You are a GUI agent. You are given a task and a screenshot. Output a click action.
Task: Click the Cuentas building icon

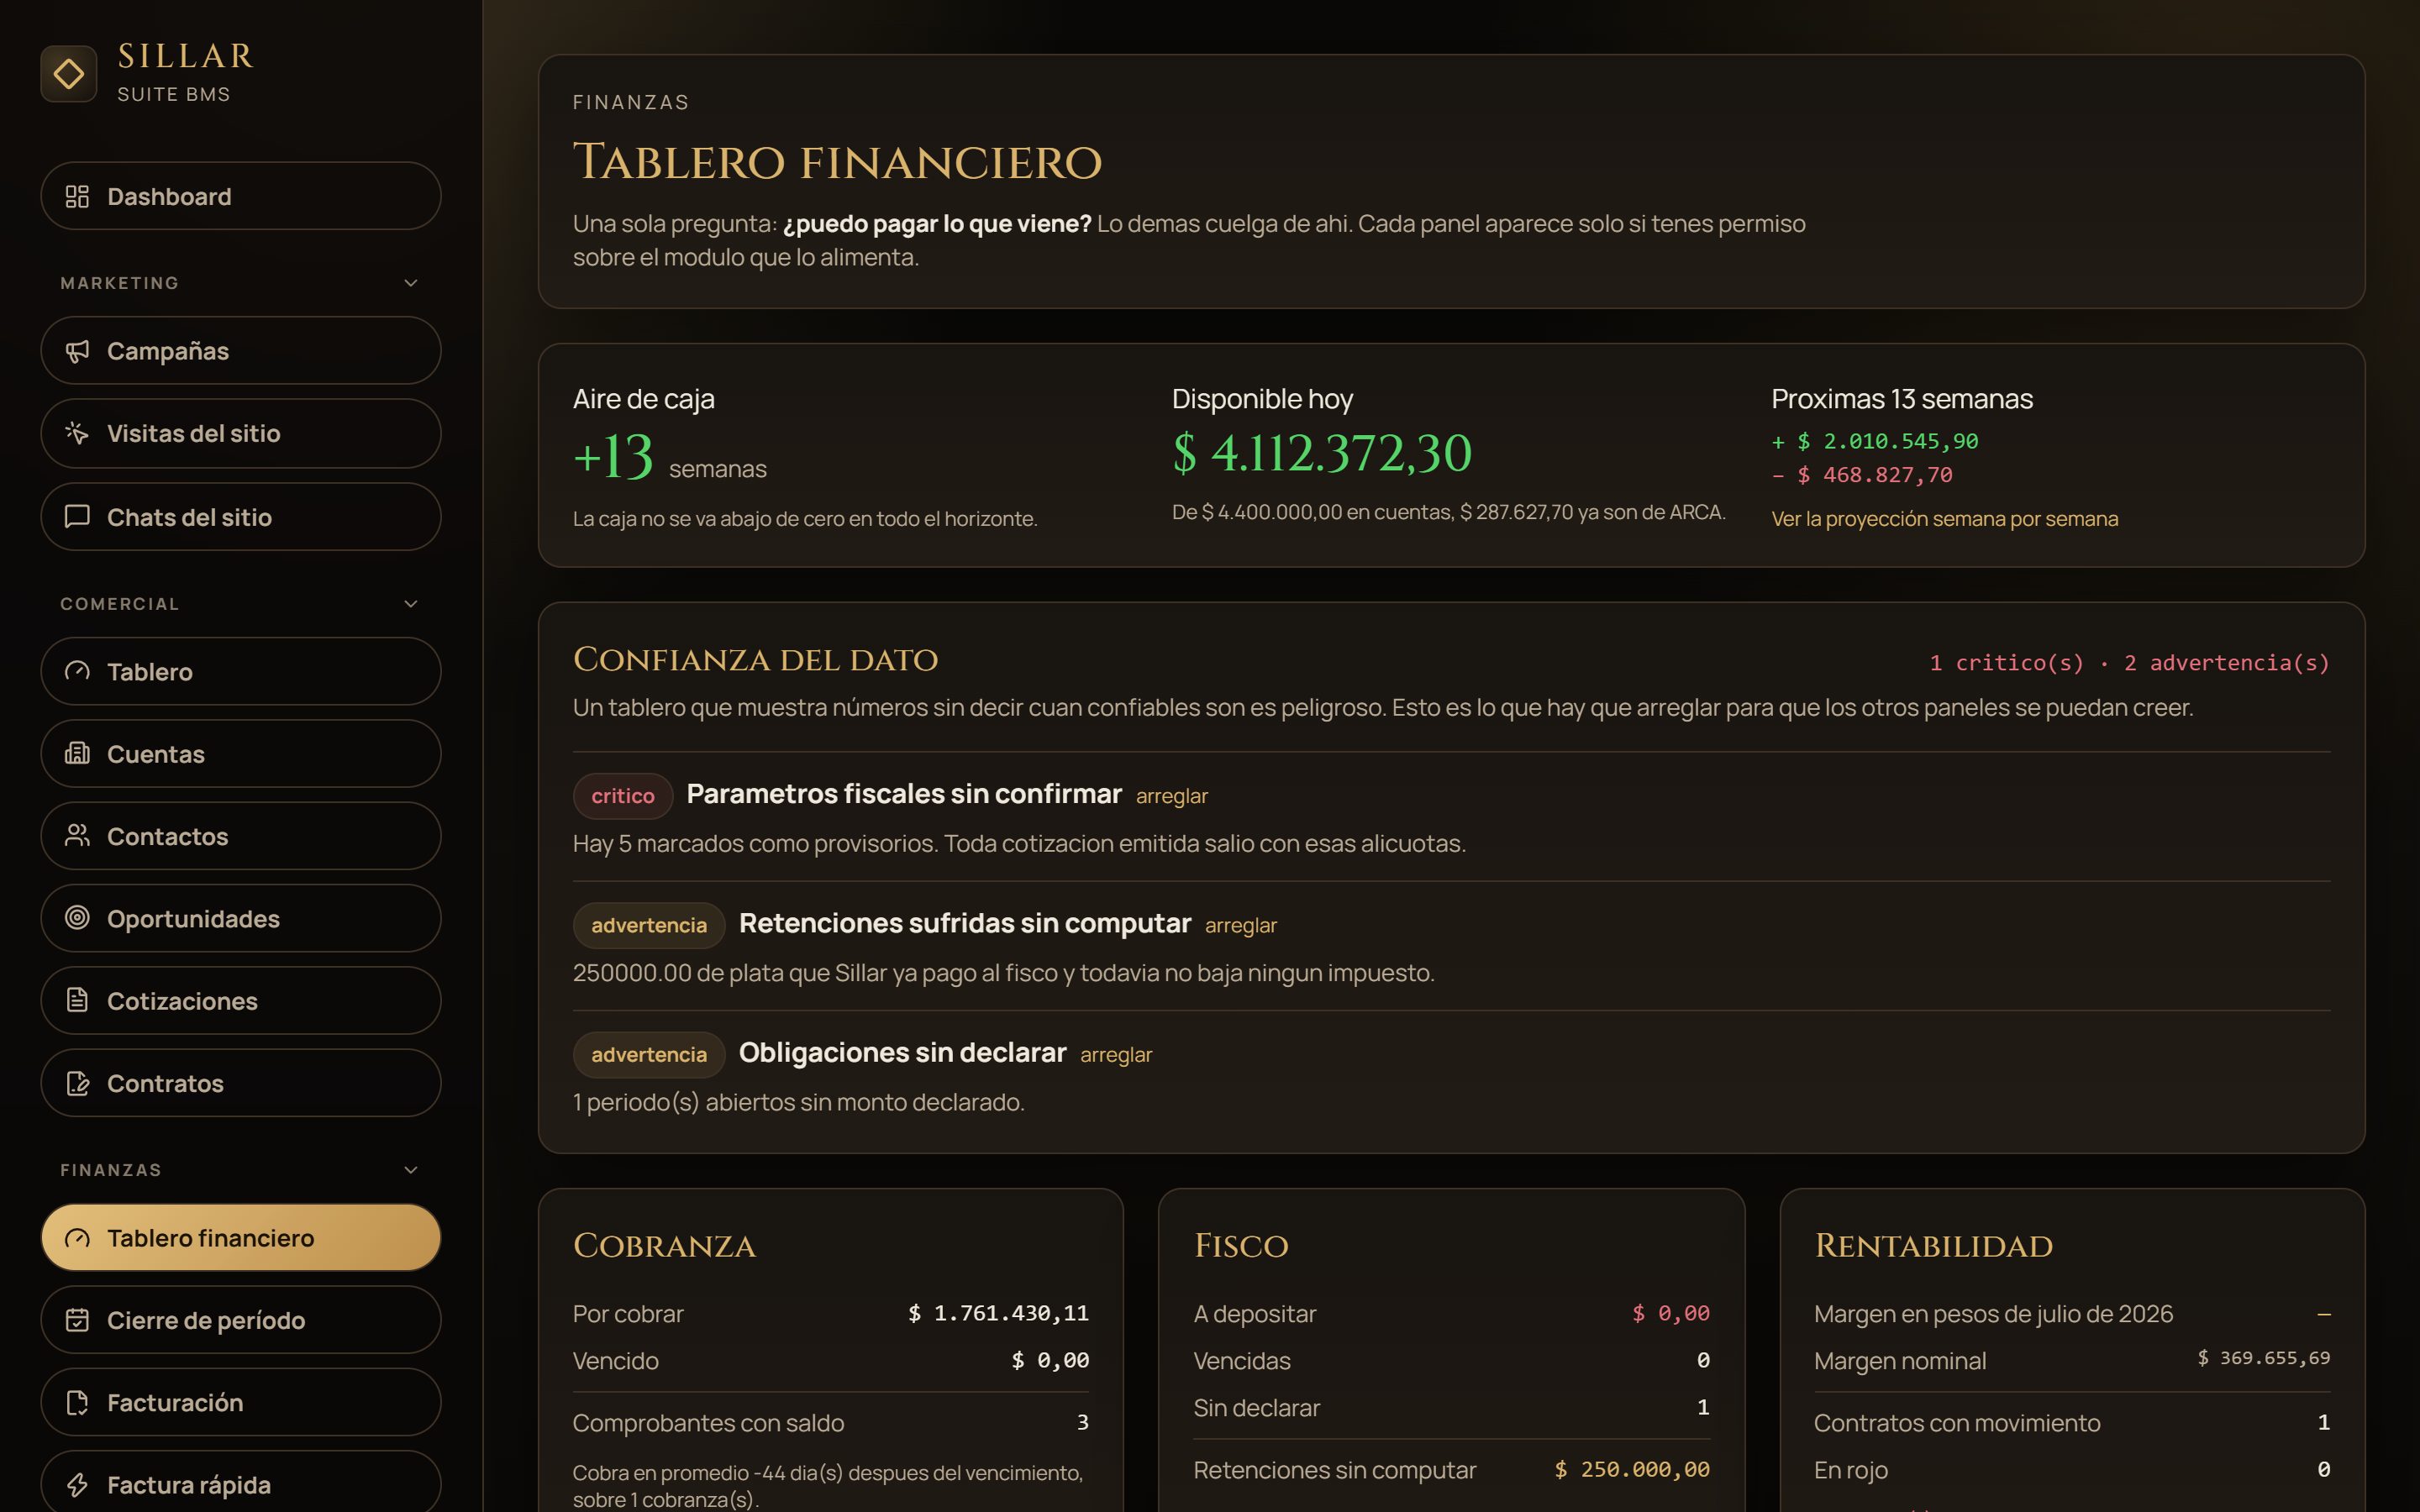[77, 753]
